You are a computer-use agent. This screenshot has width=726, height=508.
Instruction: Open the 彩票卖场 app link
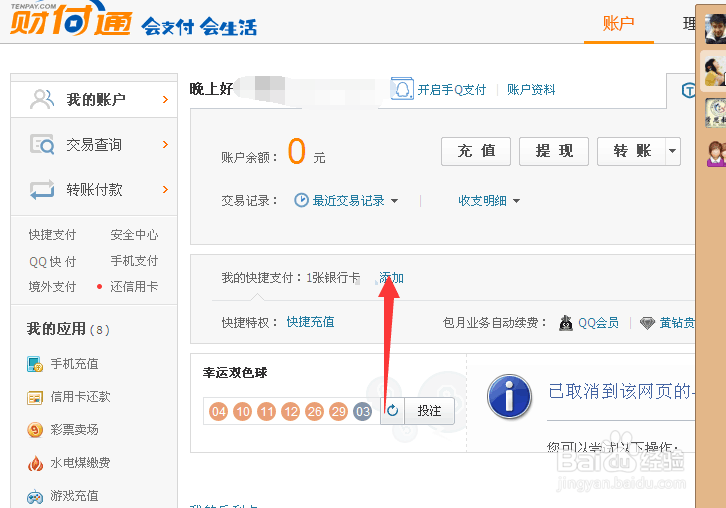click(75, 430)
